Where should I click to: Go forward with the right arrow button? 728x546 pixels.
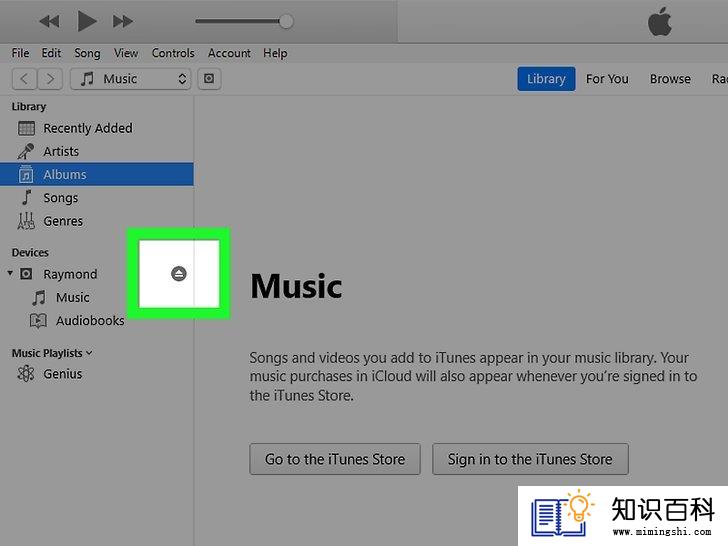(x=50, y=79)
